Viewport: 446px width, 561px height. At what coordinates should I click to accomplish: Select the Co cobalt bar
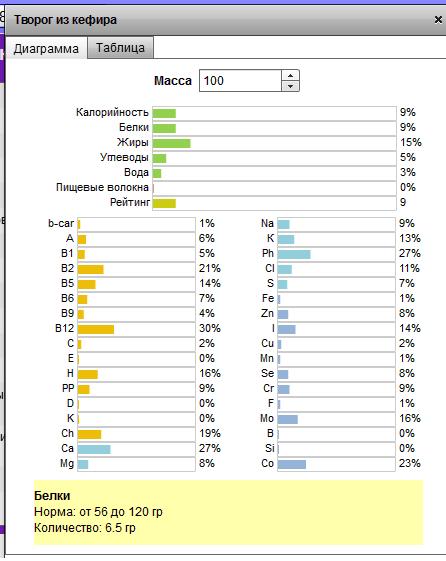336,464
